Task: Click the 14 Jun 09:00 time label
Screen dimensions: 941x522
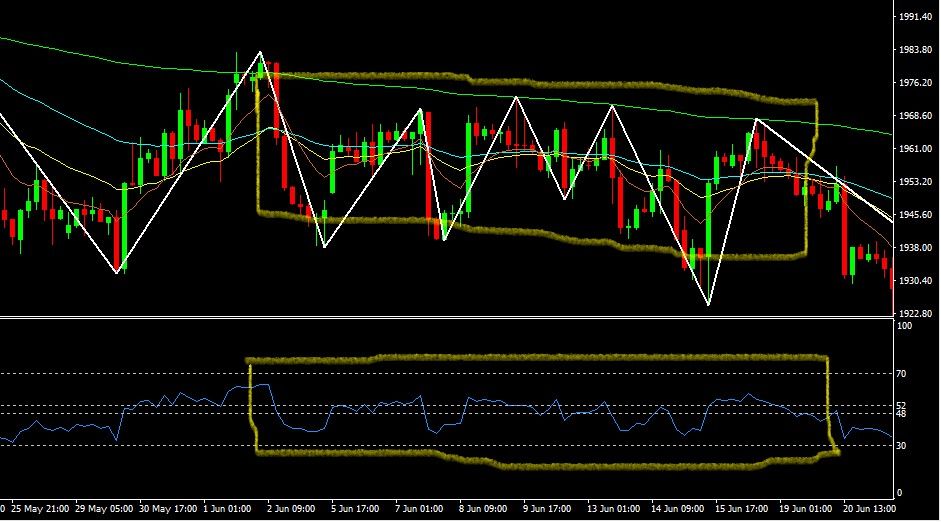Action: click(678, 509)
